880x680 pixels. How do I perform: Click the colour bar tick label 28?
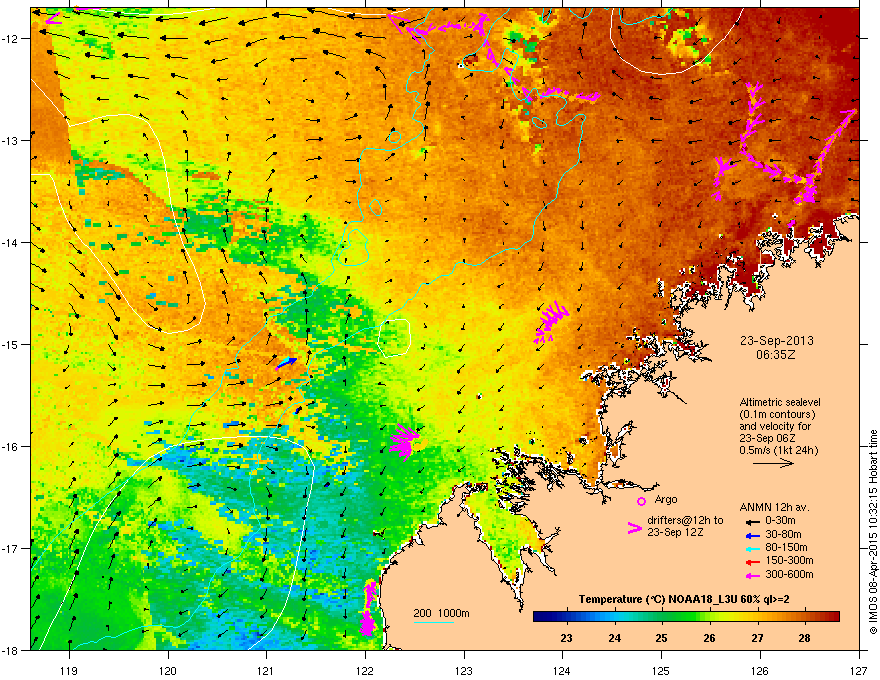(804, 638)
